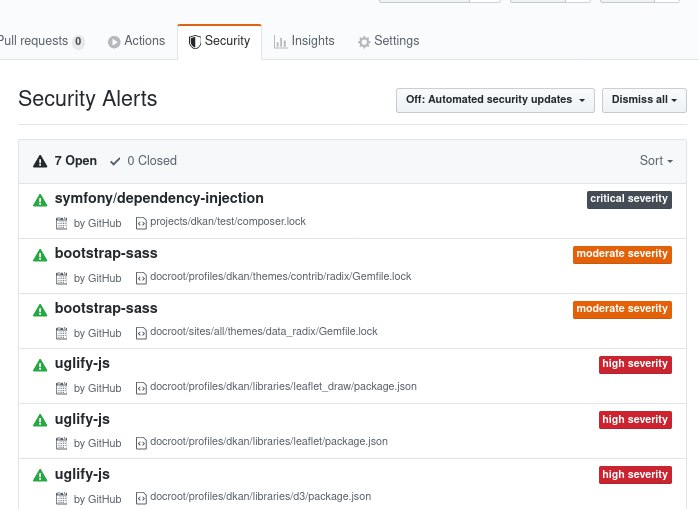The height and width of the screenshot is (509, 699).
Task: Switch to the Actions tab
Action: [136, 41]
